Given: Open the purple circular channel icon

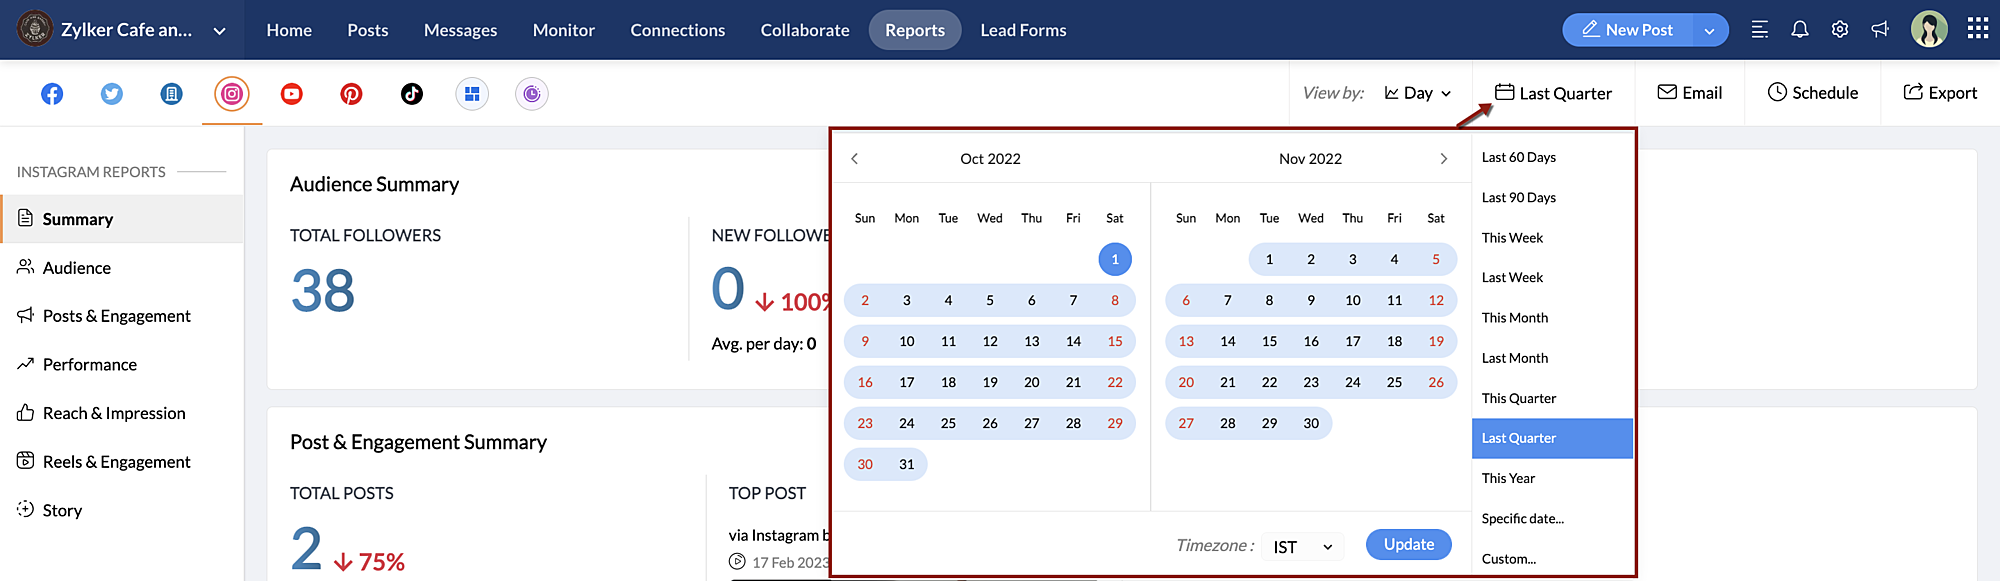Looking at the screenshot, I should [x=532, y=94].
